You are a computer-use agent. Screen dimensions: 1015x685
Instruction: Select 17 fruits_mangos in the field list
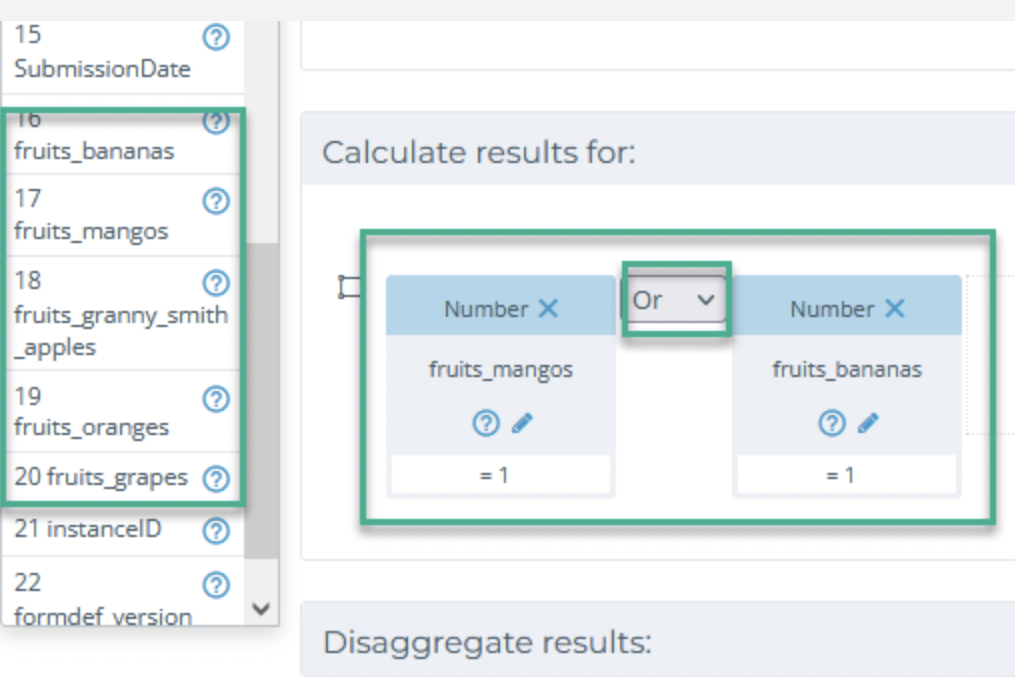tap(123, 216)
